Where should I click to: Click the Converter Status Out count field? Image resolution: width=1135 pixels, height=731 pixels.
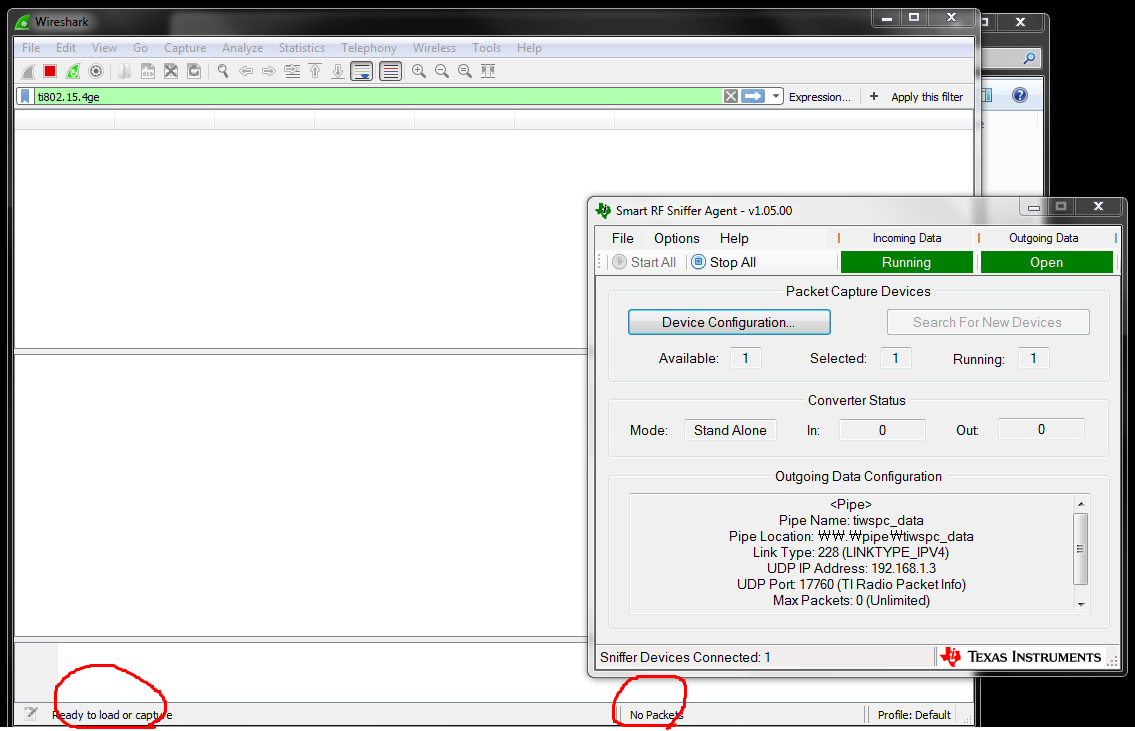click(x=1041, y=429)
